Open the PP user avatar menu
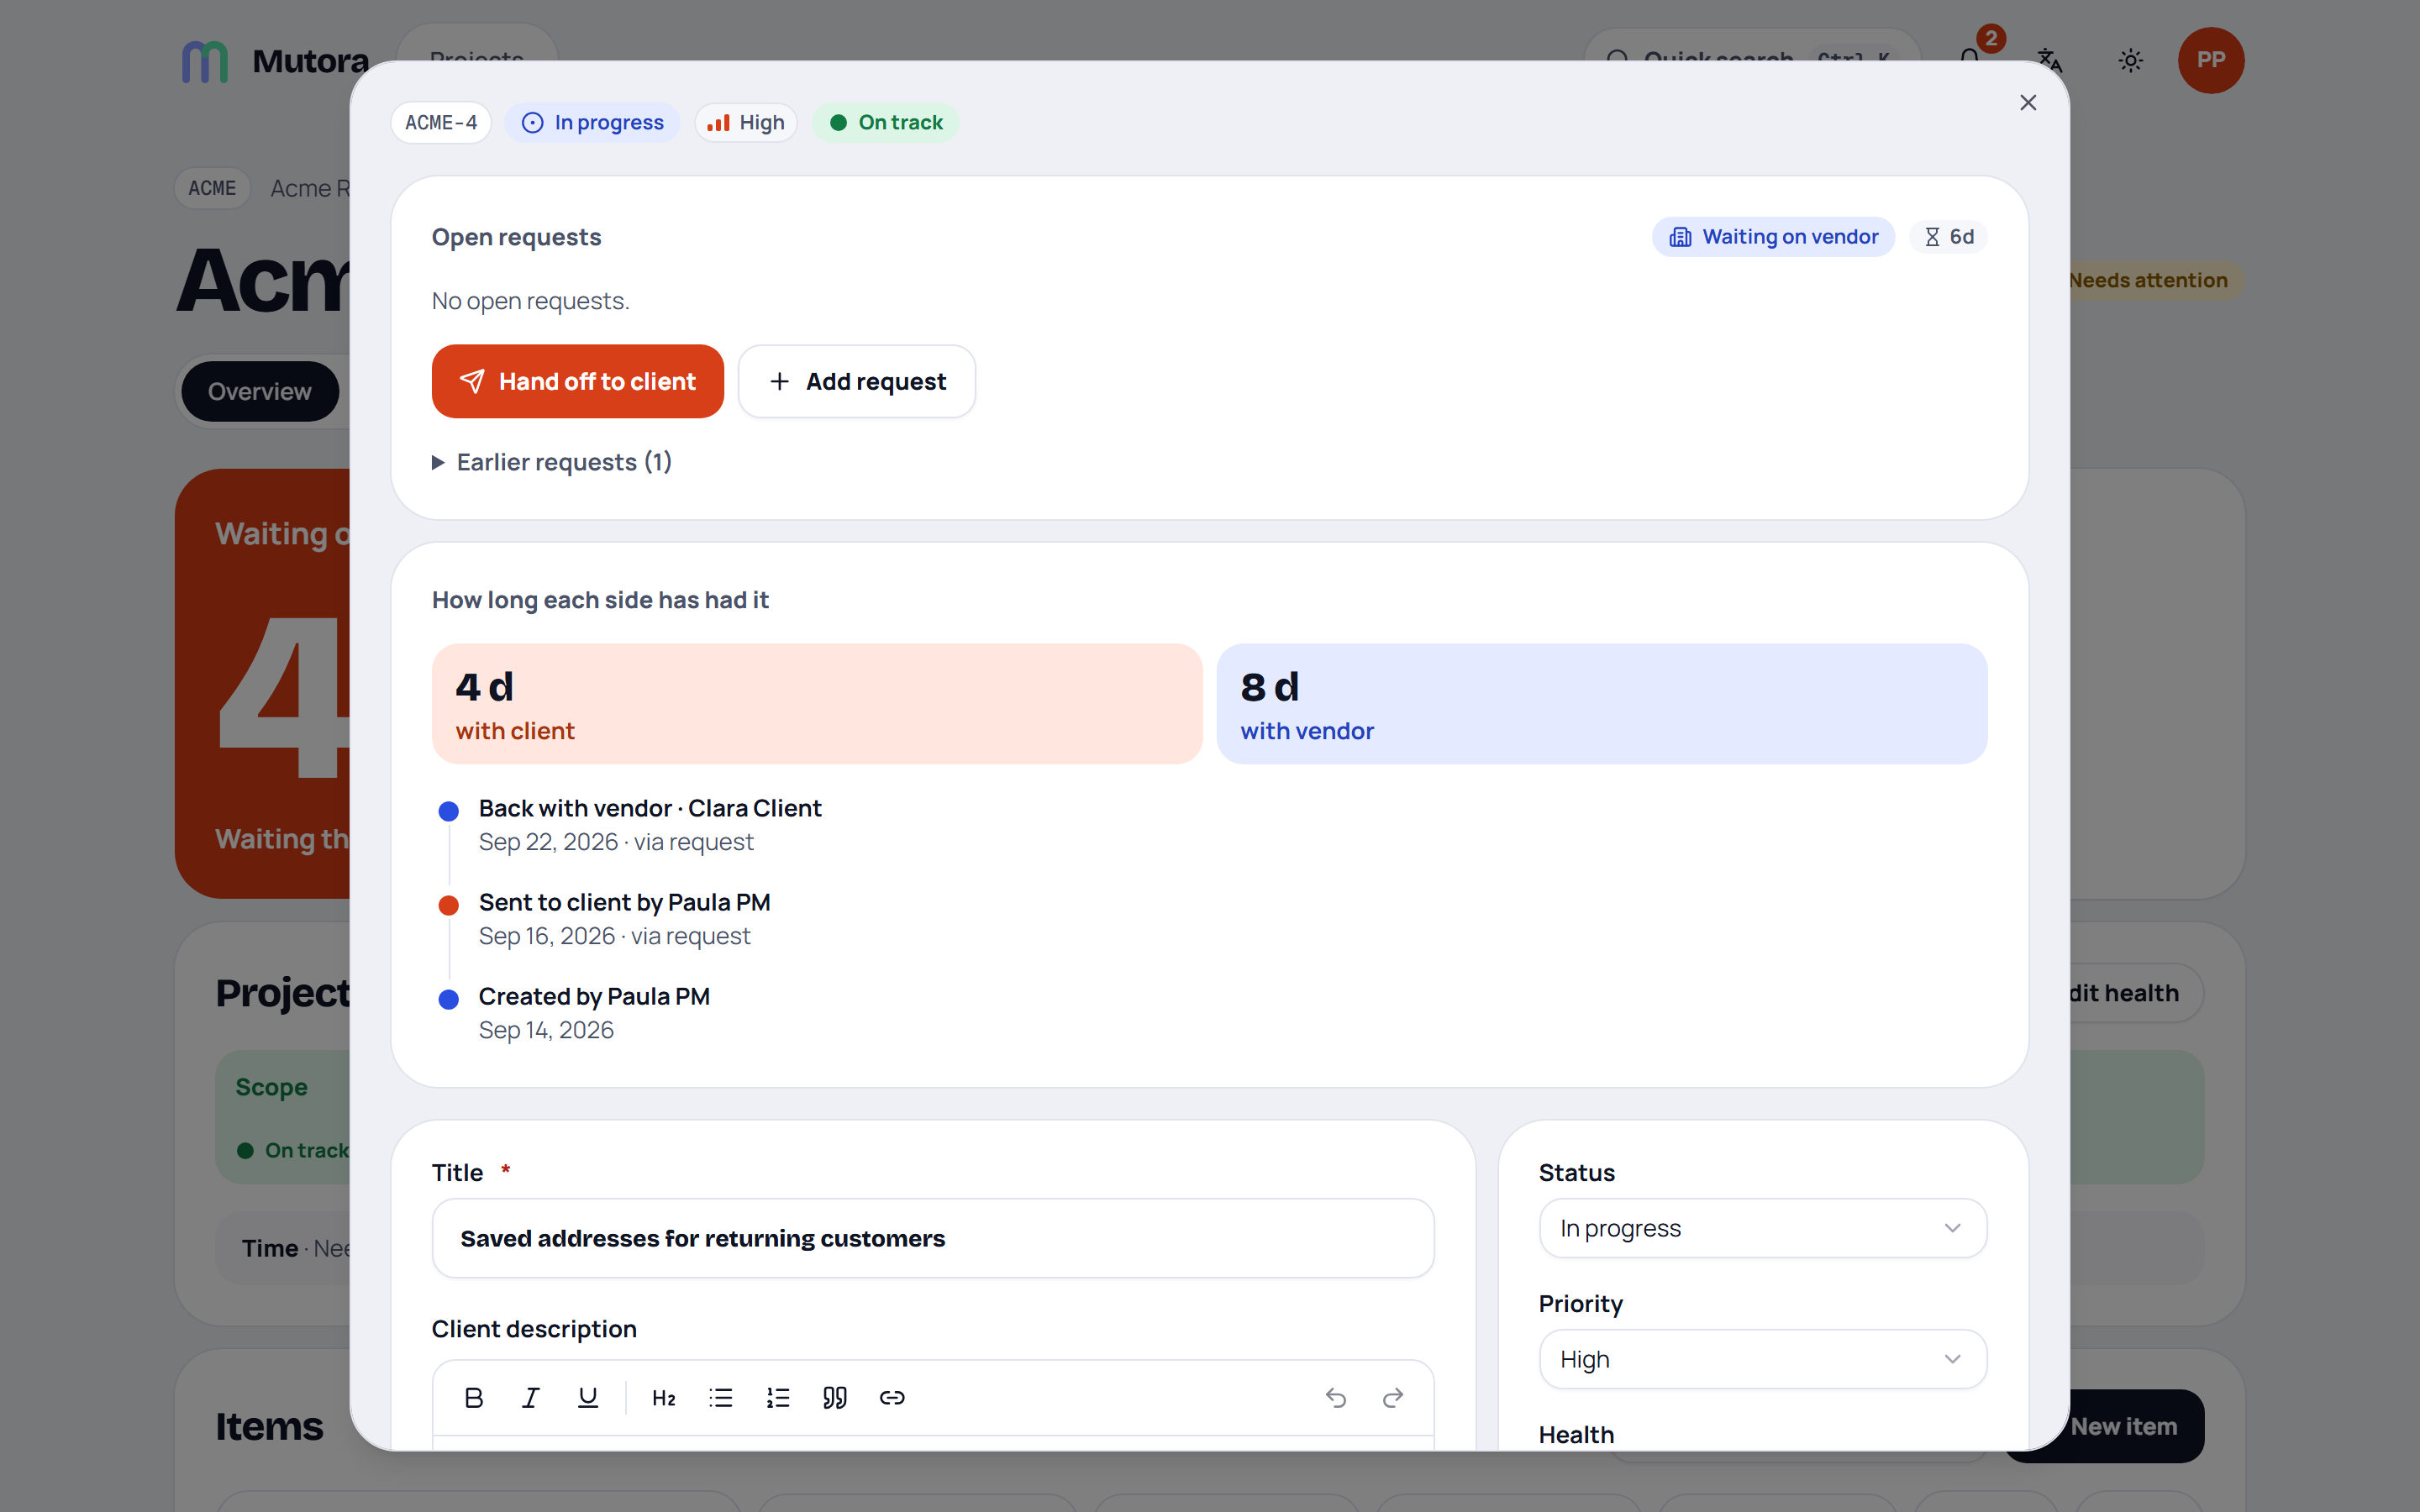The width and height of the screenshot is (2420, 1512). [x=2211, y=60]
